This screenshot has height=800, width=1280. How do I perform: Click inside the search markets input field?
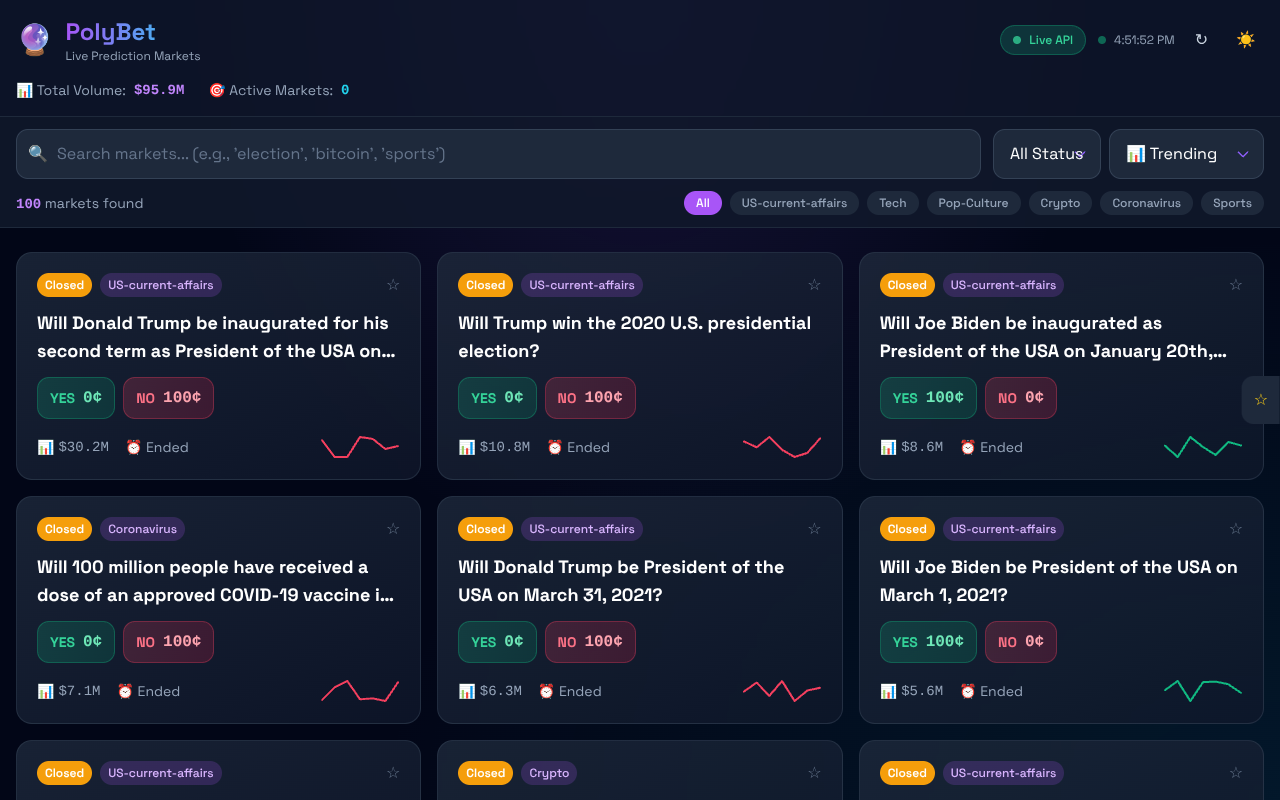click(x=400, y=153)
